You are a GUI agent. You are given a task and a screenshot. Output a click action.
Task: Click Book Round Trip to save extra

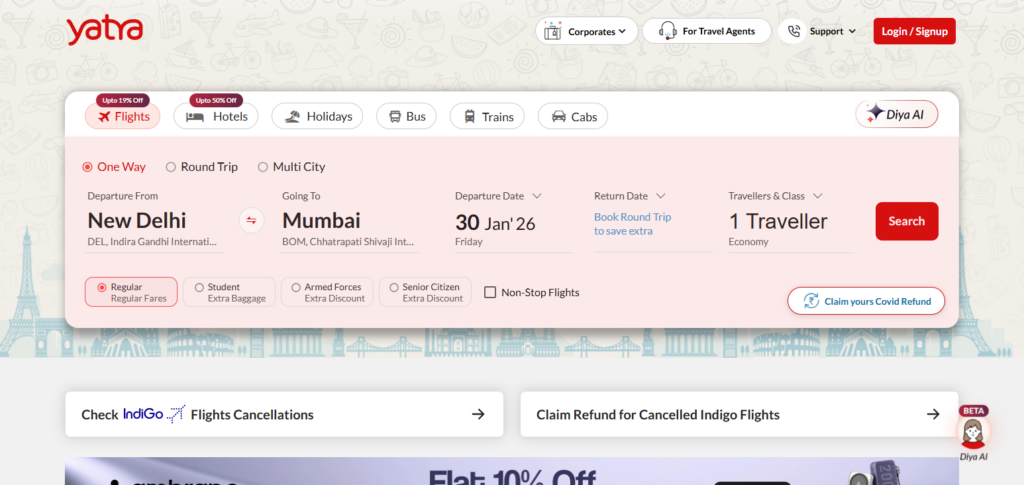[632, 224]
